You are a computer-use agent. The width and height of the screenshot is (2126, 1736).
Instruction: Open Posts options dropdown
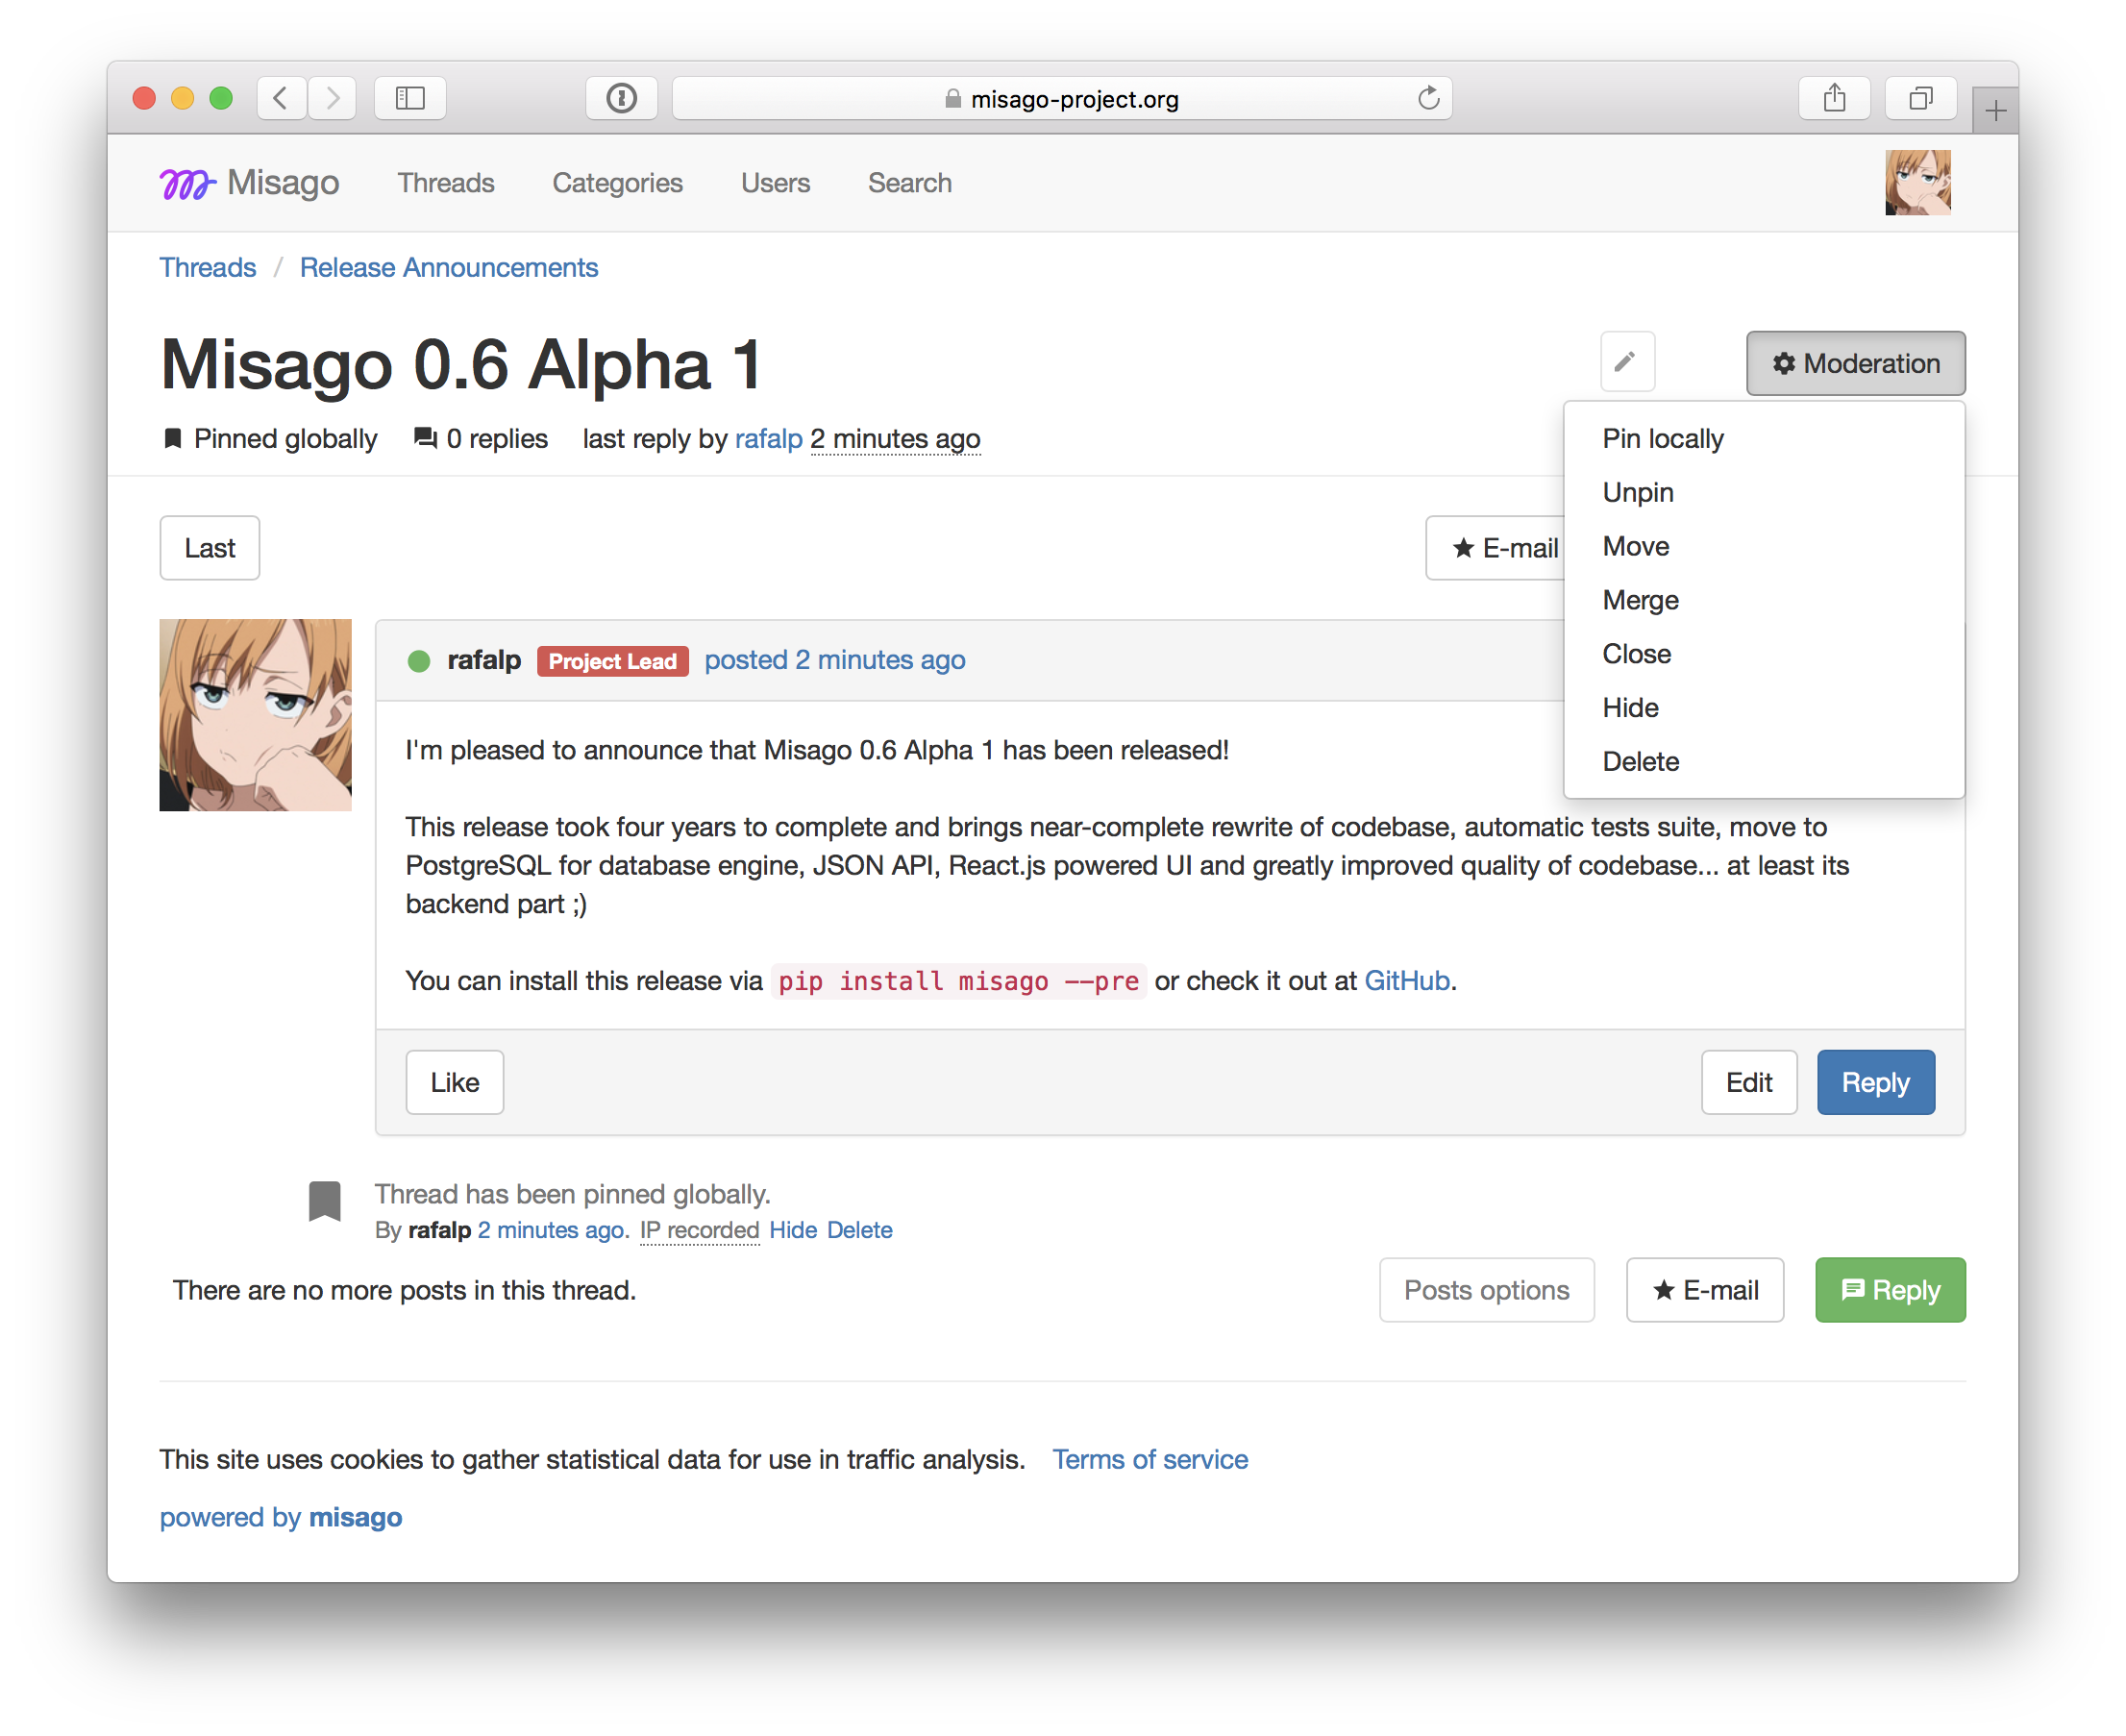tap(1486, 1290)
